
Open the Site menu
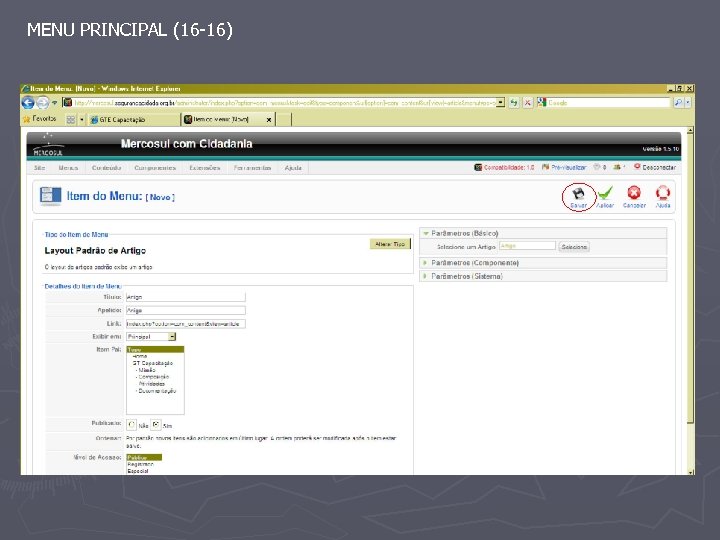(x=39, y=168)
